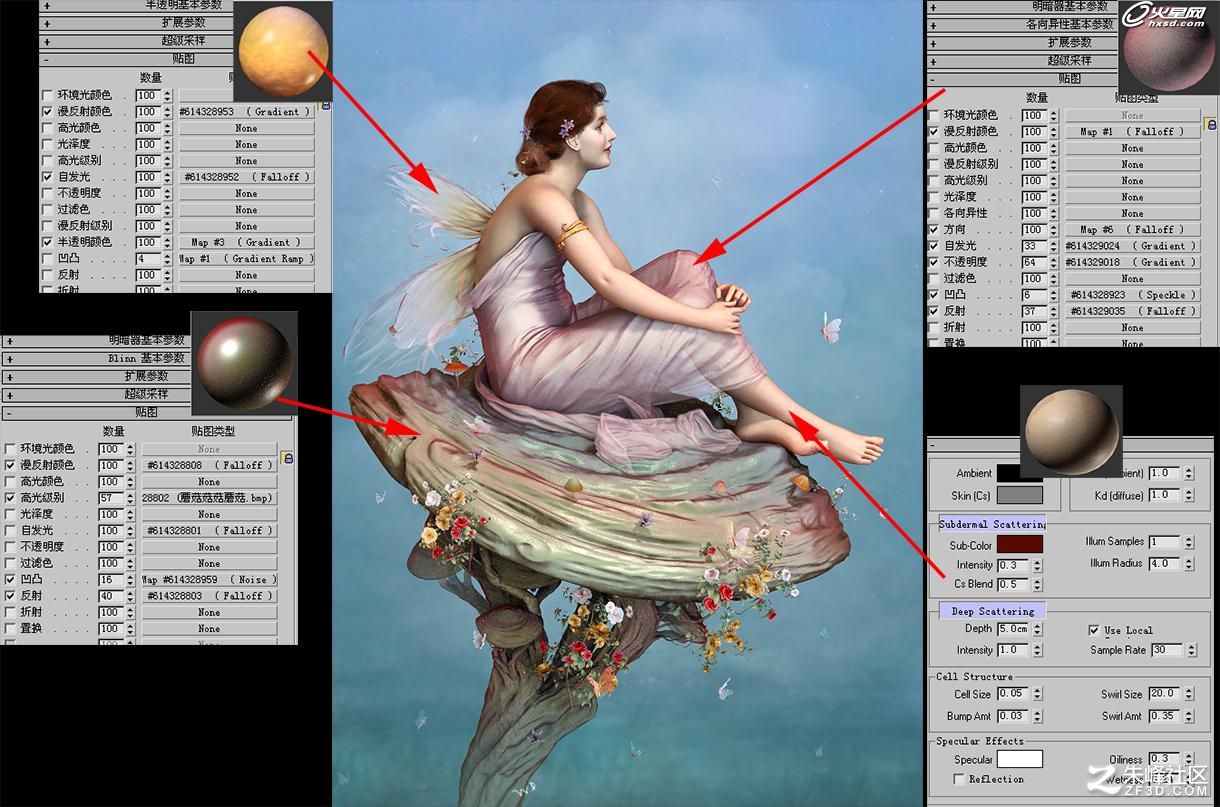Pick the white Specular color swatch
Viewport: 1220px width, 807px height.
point(1020,759)
